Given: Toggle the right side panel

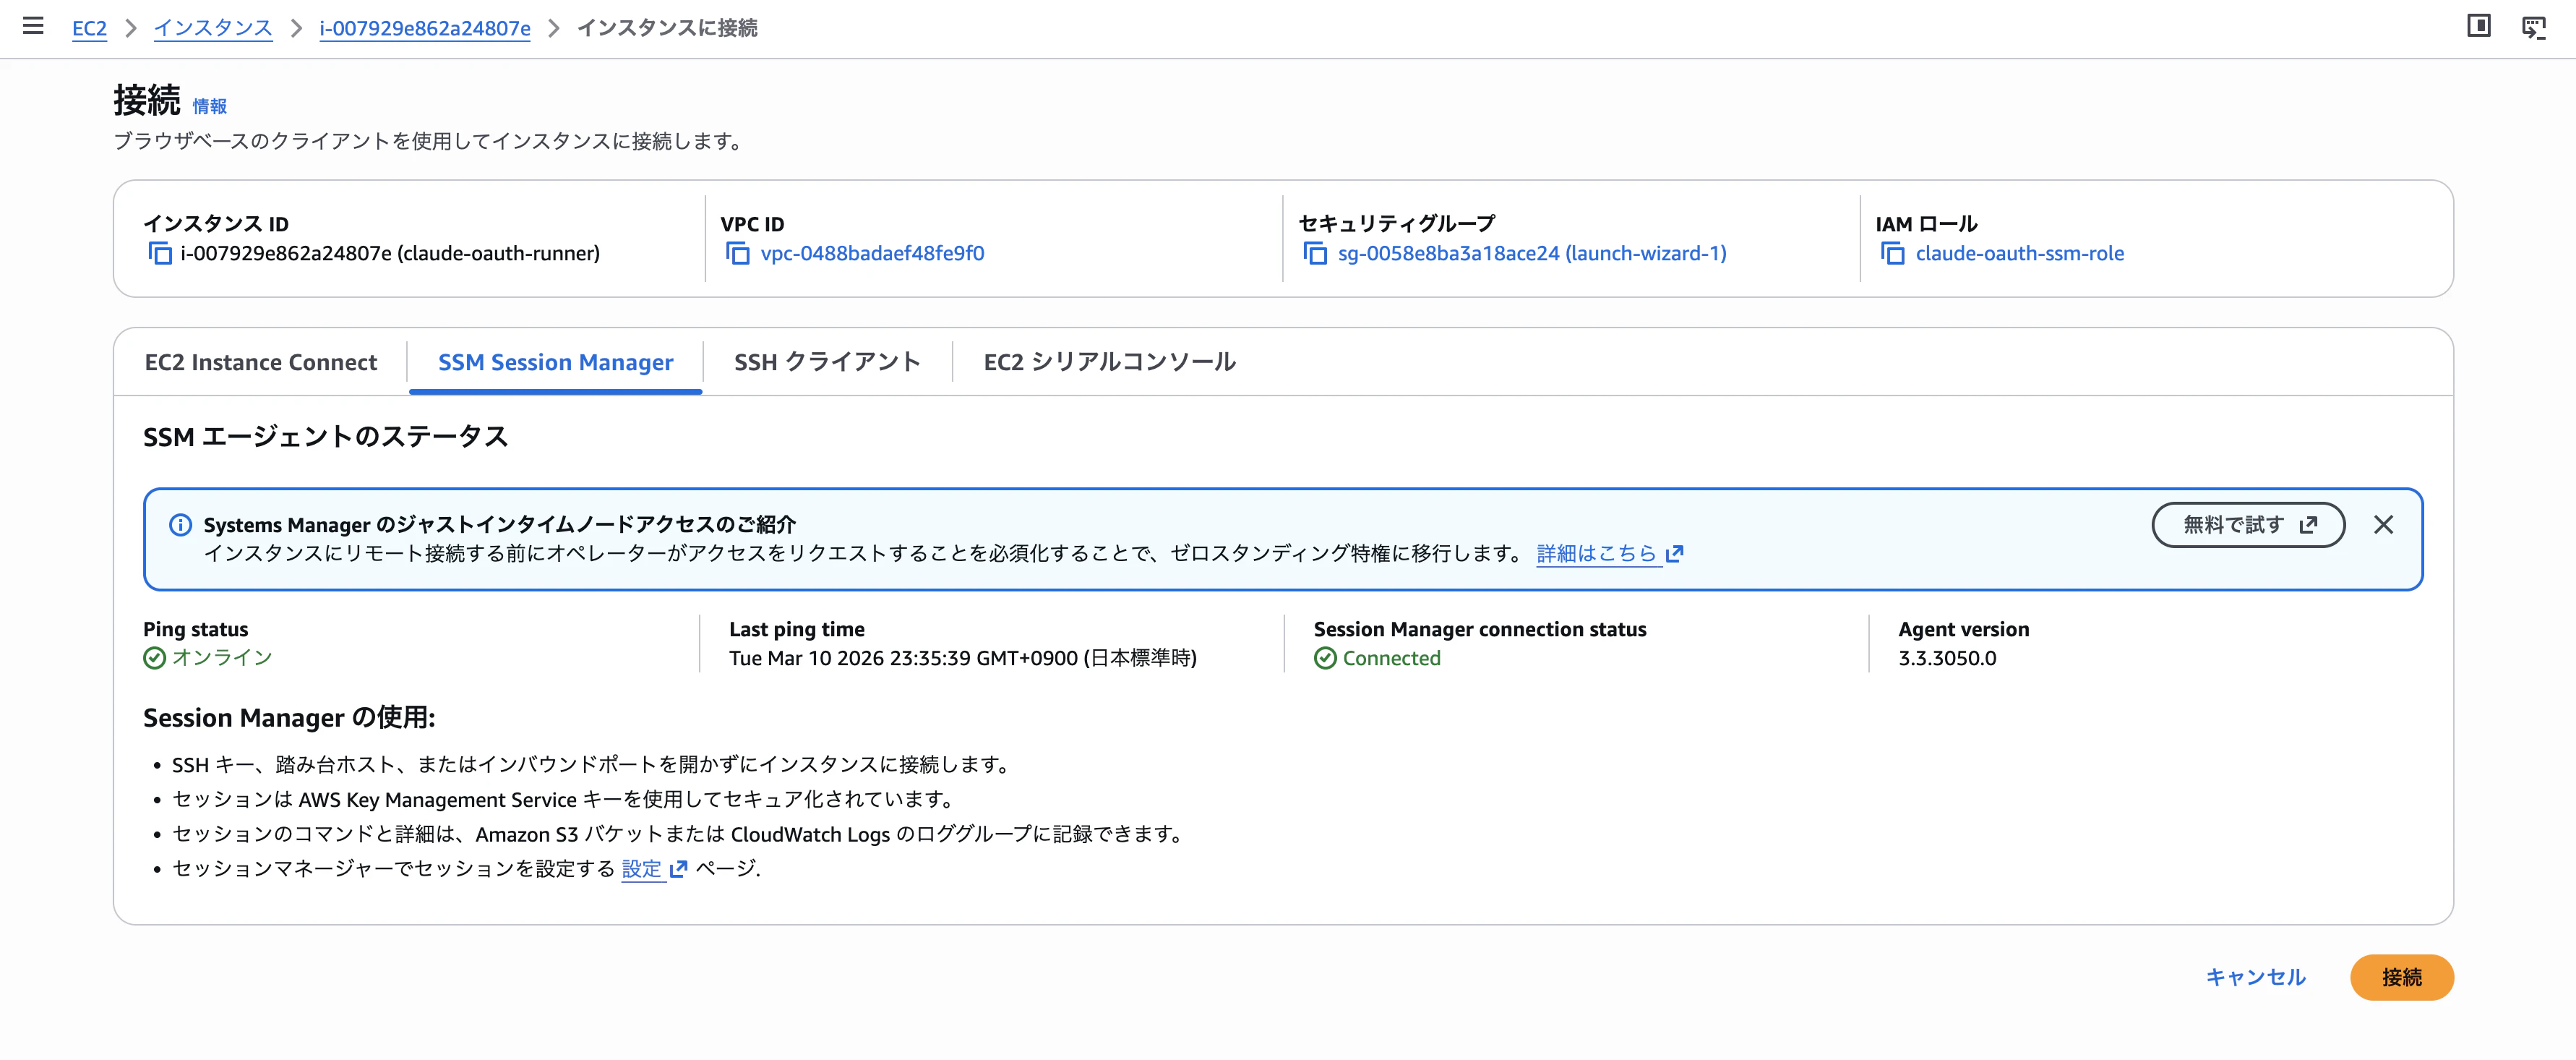Looking at the screenshot, I should click(2480, 27).
